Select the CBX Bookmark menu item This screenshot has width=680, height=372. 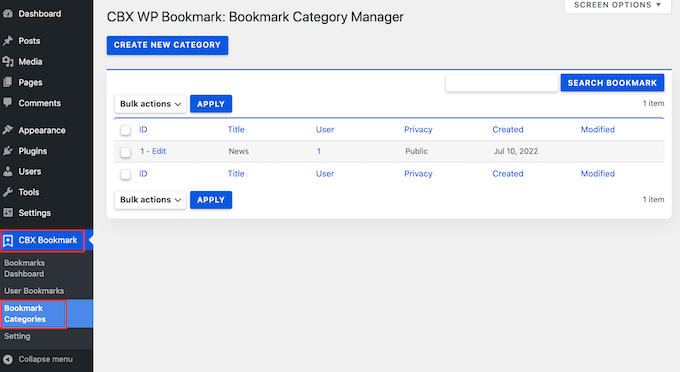click(x=48, y=240)
